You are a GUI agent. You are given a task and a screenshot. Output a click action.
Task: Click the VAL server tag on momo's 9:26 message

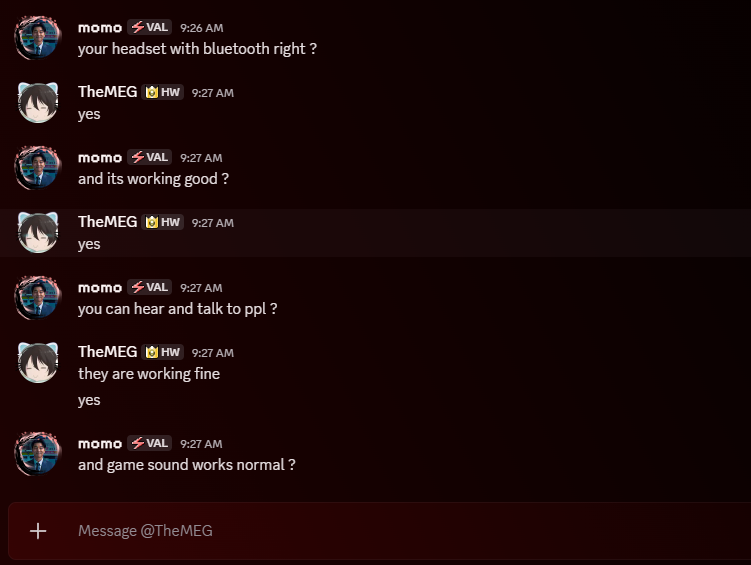click(x=149, y=27)
